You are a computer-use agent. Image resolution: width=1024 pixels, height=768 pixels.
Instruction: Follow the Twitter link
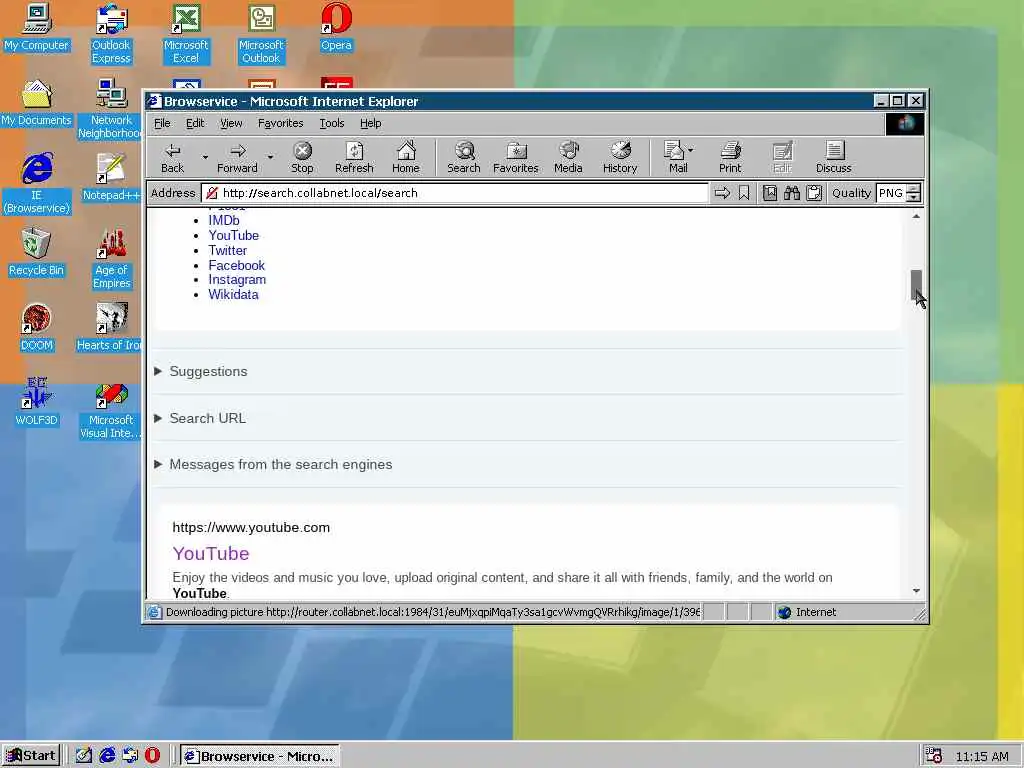pos(227,251)
